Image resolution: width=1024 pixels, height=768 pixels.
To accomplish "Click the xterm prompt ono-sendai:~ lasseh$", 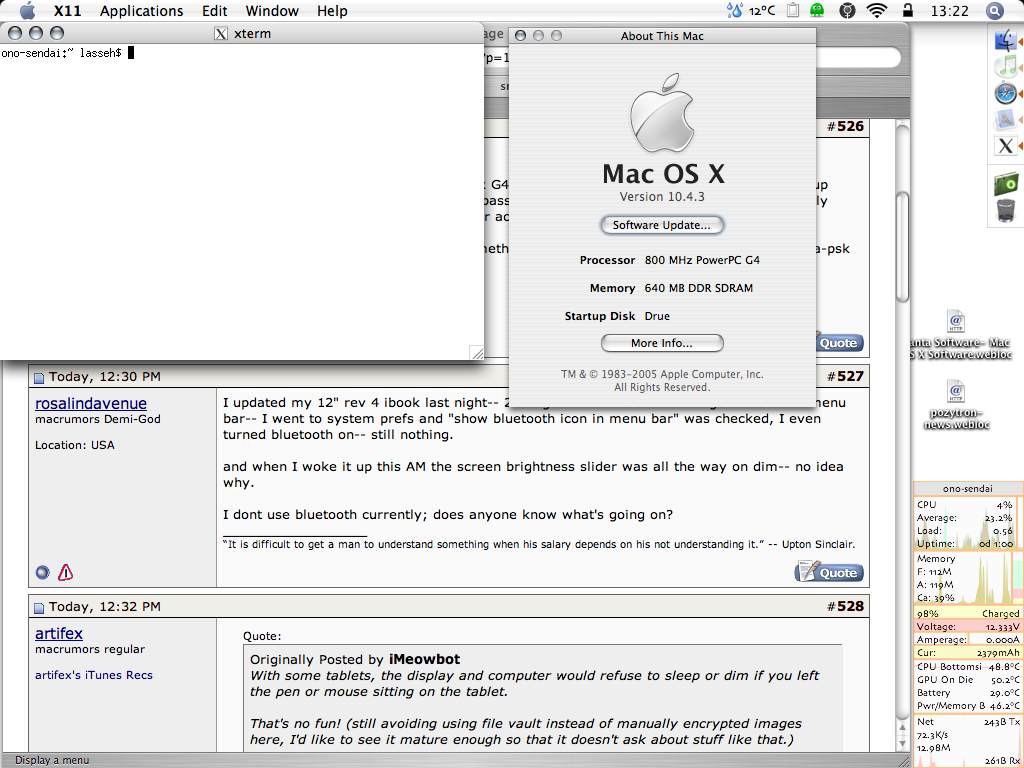I will [61, 53].
